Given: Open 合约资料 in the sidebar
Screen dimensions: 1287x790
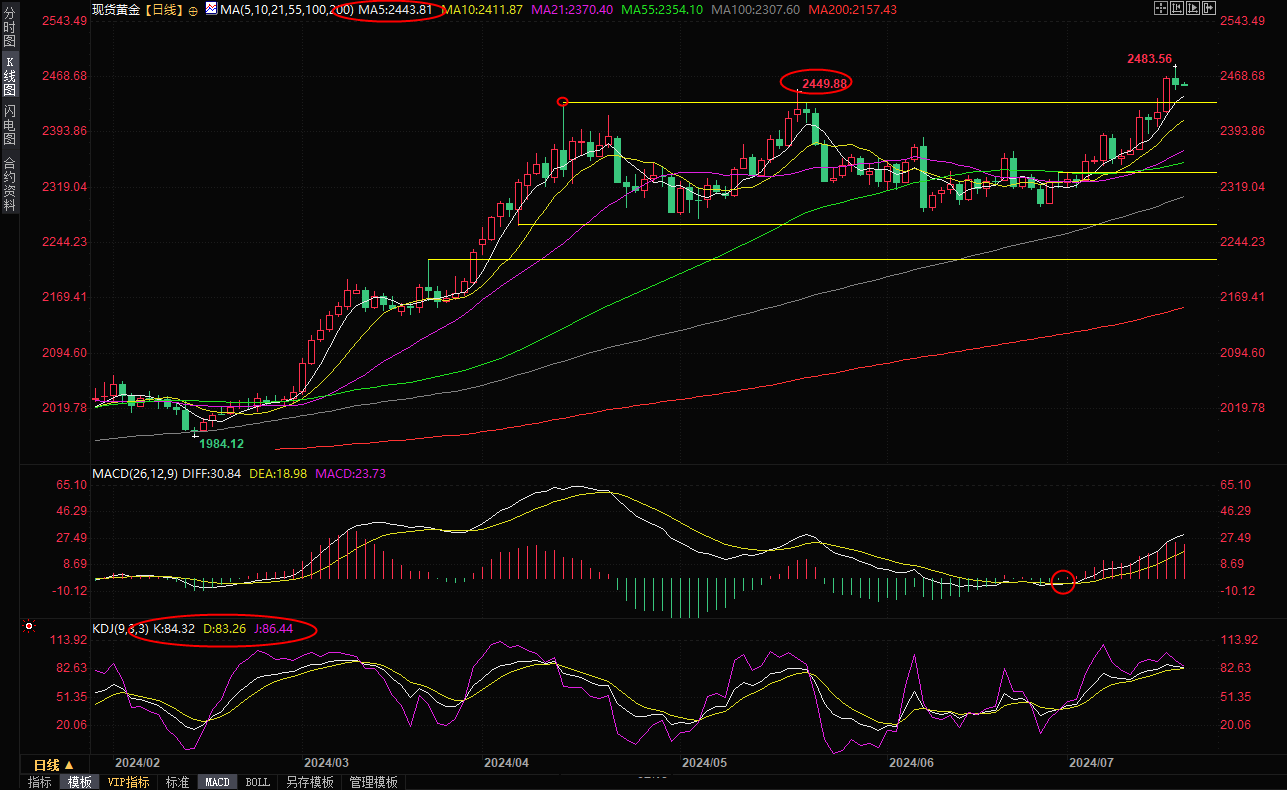Looking at the screenshot, I should (9, 183).
